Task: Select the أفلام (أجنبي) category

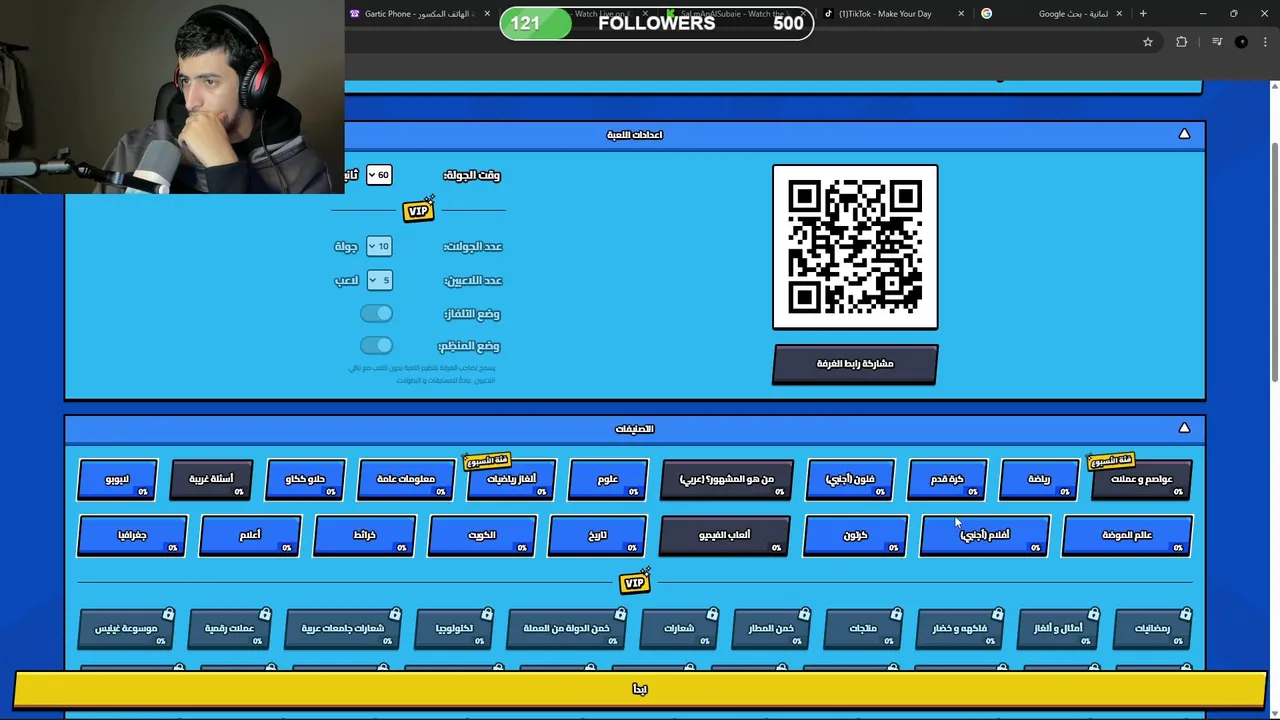Action: point(986,535)
